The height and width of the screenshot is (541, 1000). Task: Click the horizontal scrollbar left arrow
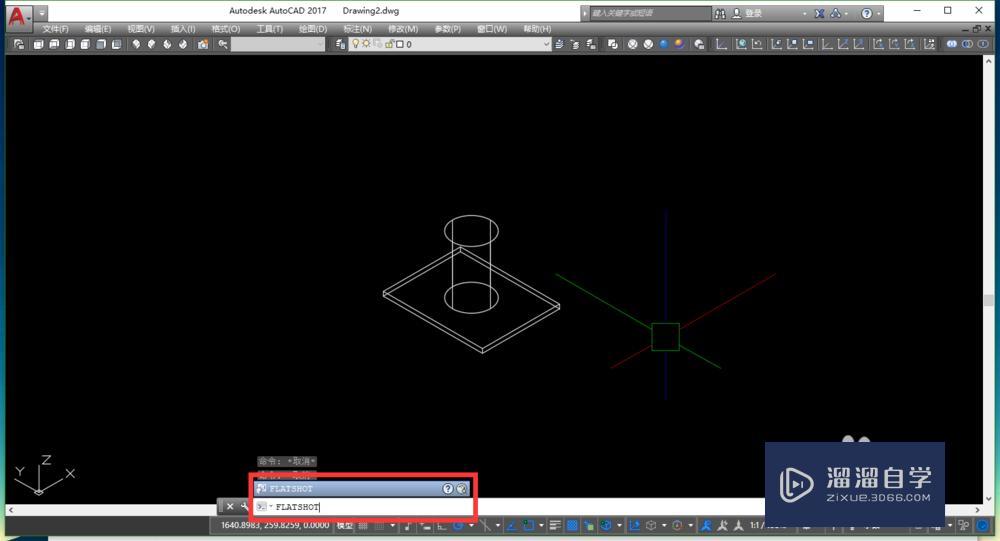[10, 510]
